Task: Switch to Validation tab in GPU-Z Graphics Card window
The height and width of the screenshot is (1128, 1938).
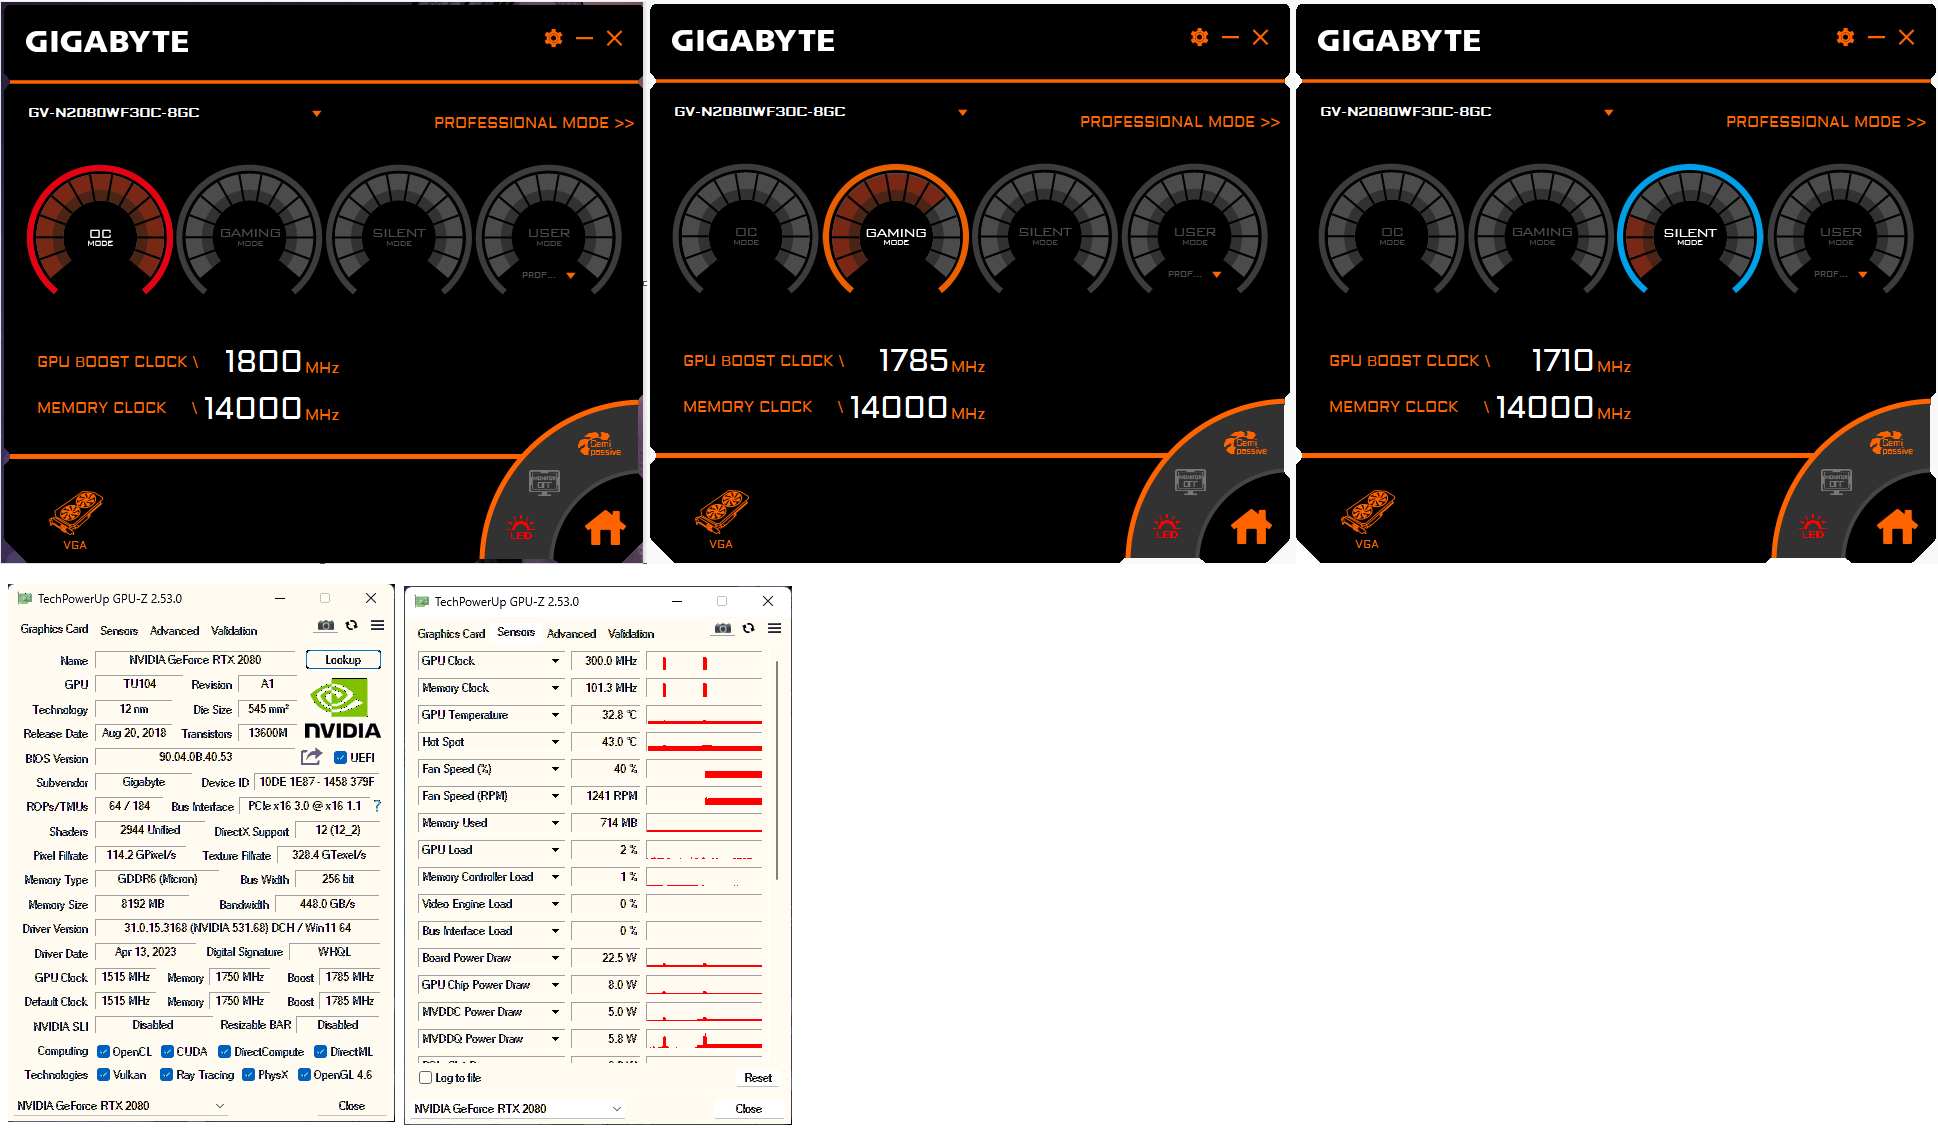Action: (x=234, y=631)
